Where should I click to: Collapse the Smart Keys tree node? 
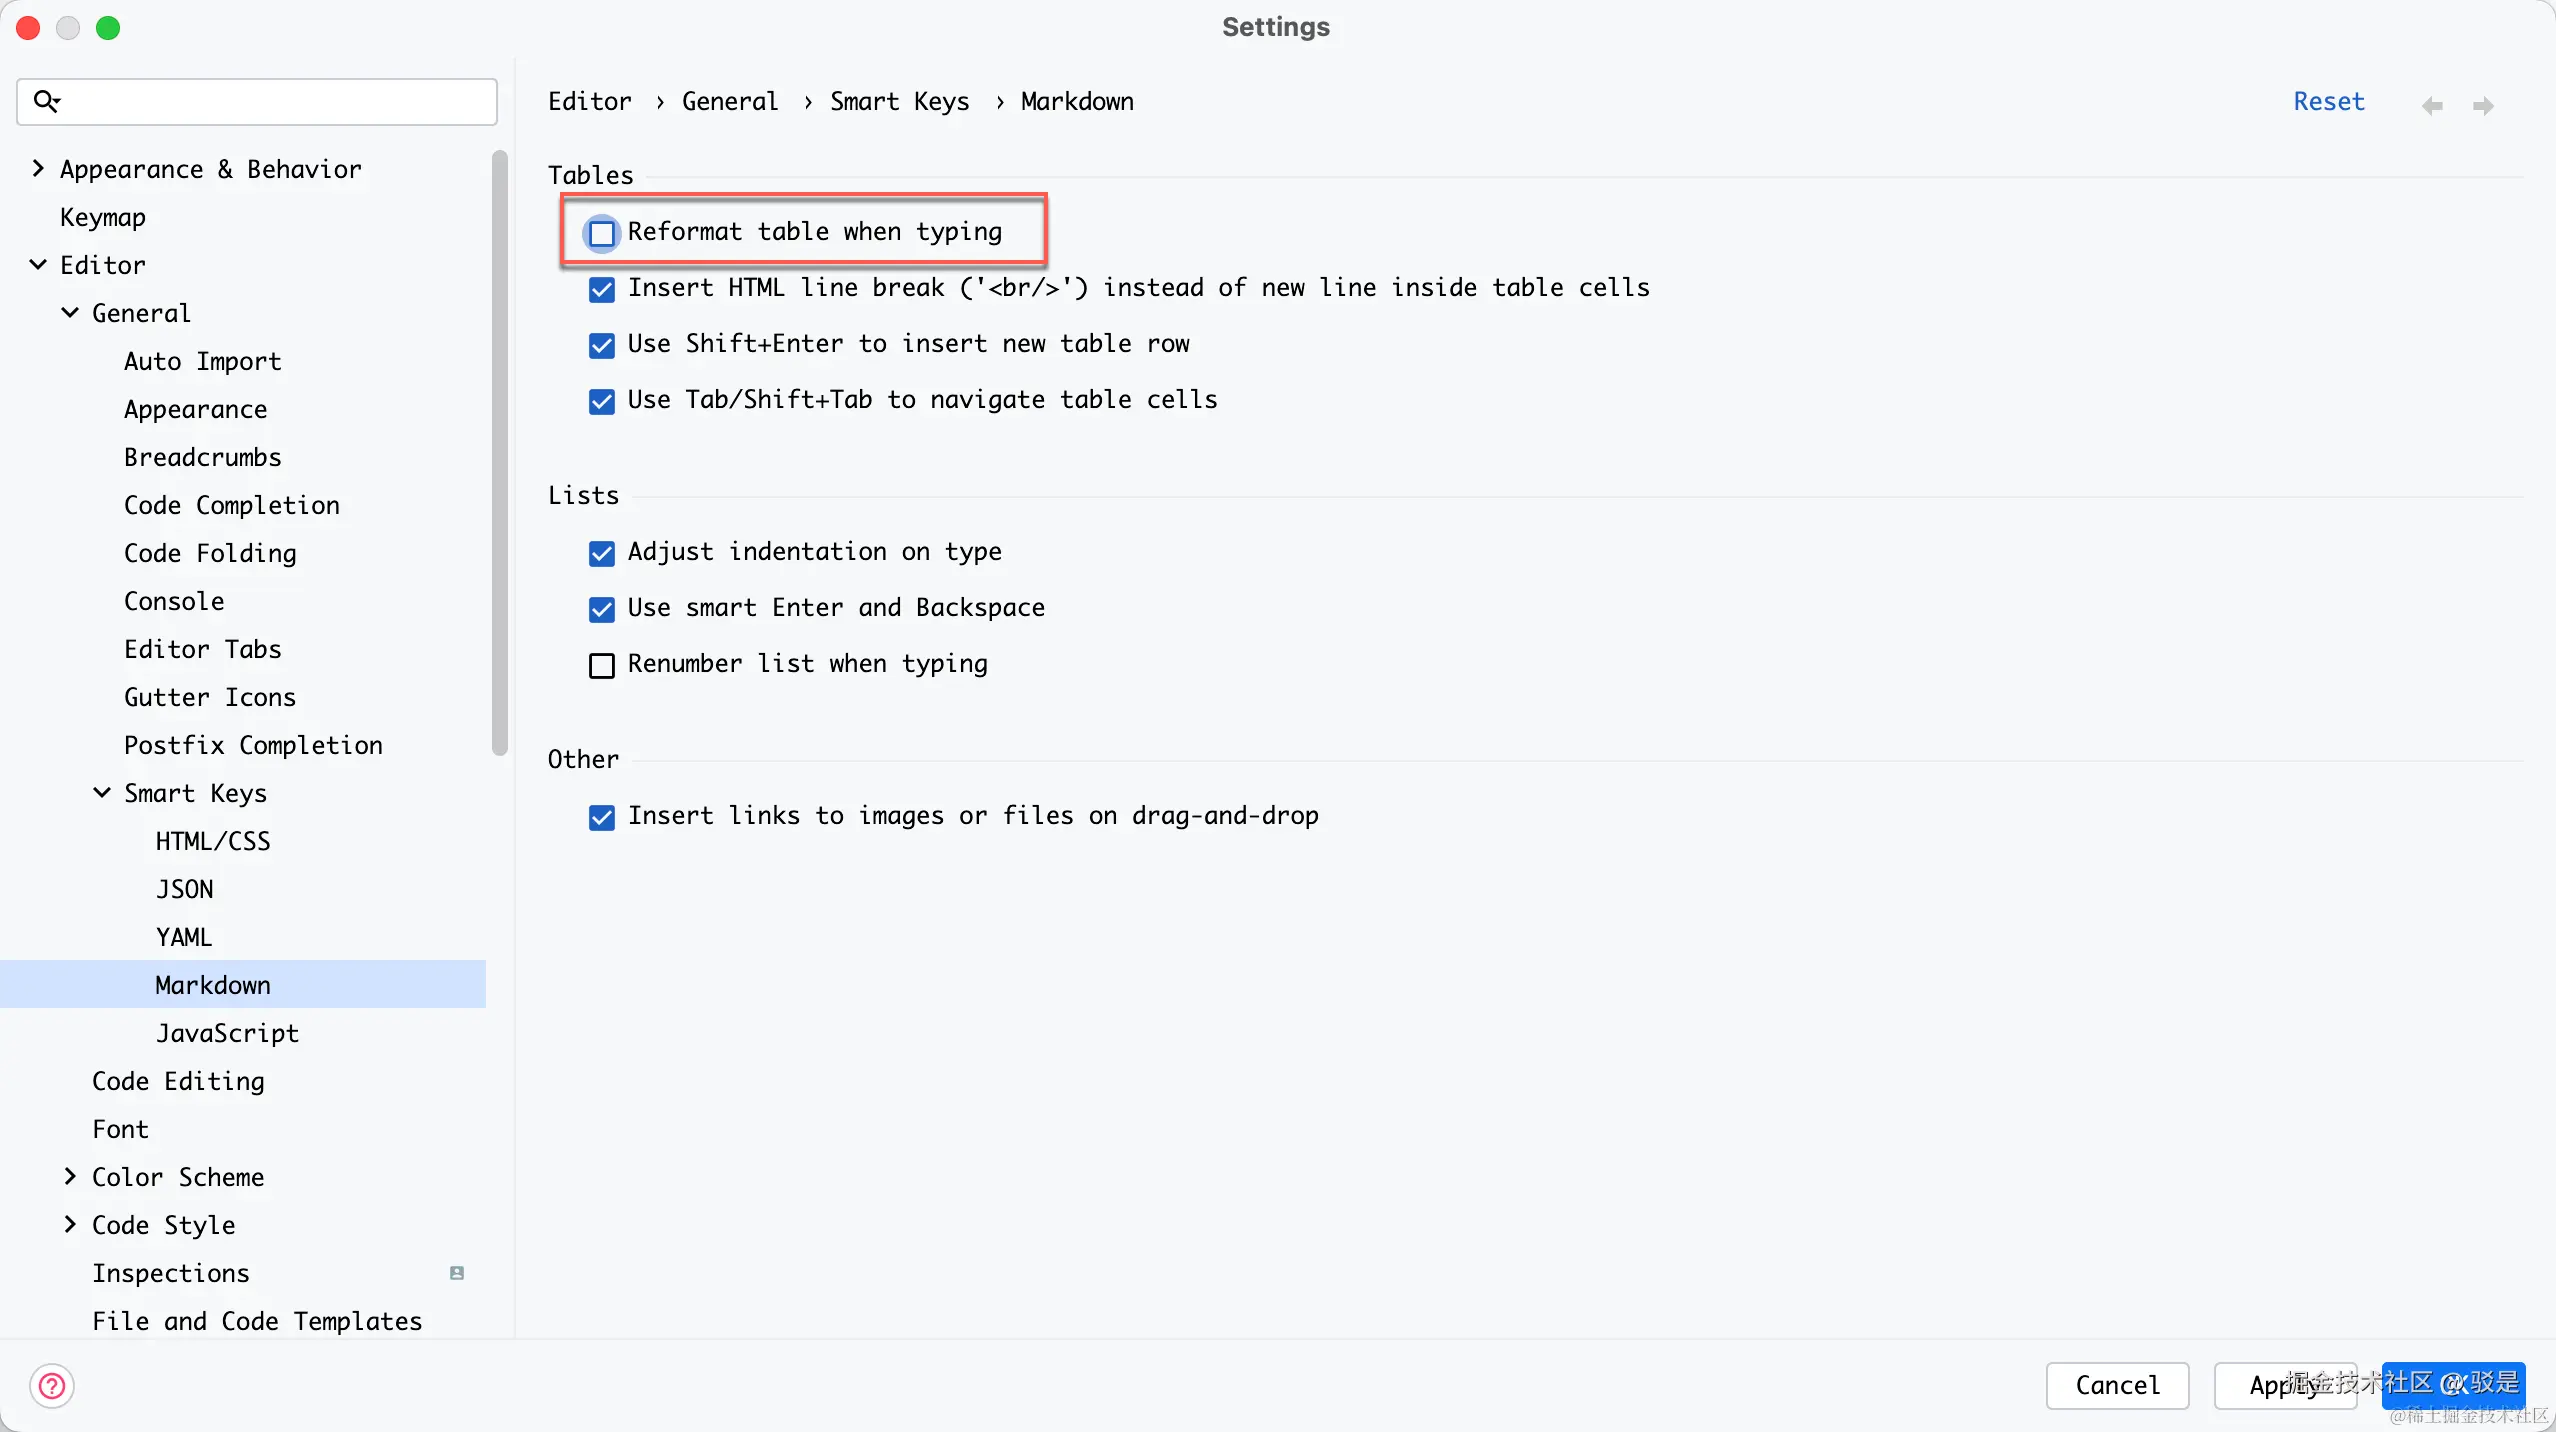pos(102,793)
